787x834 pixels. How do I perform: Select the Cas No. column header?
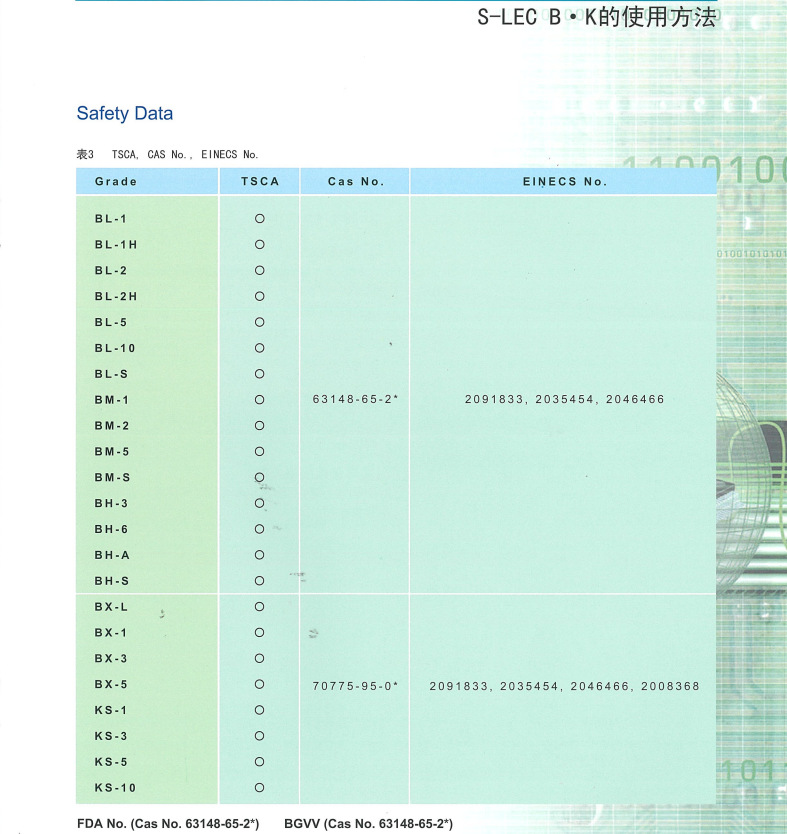355,181
